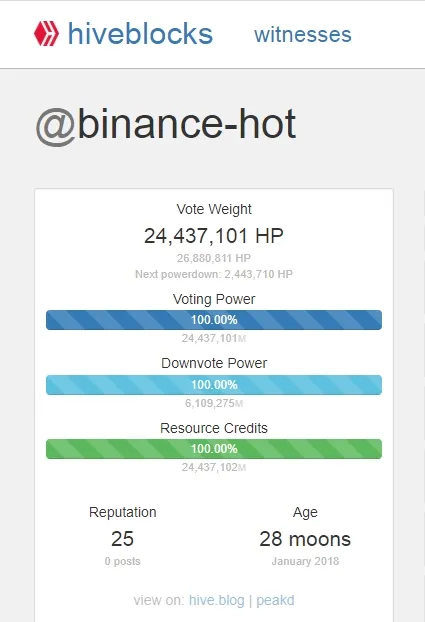The height and width of the screenshot is (622, 425).
Task: Open the hiveblocks home link
Action: coord(140,34)
